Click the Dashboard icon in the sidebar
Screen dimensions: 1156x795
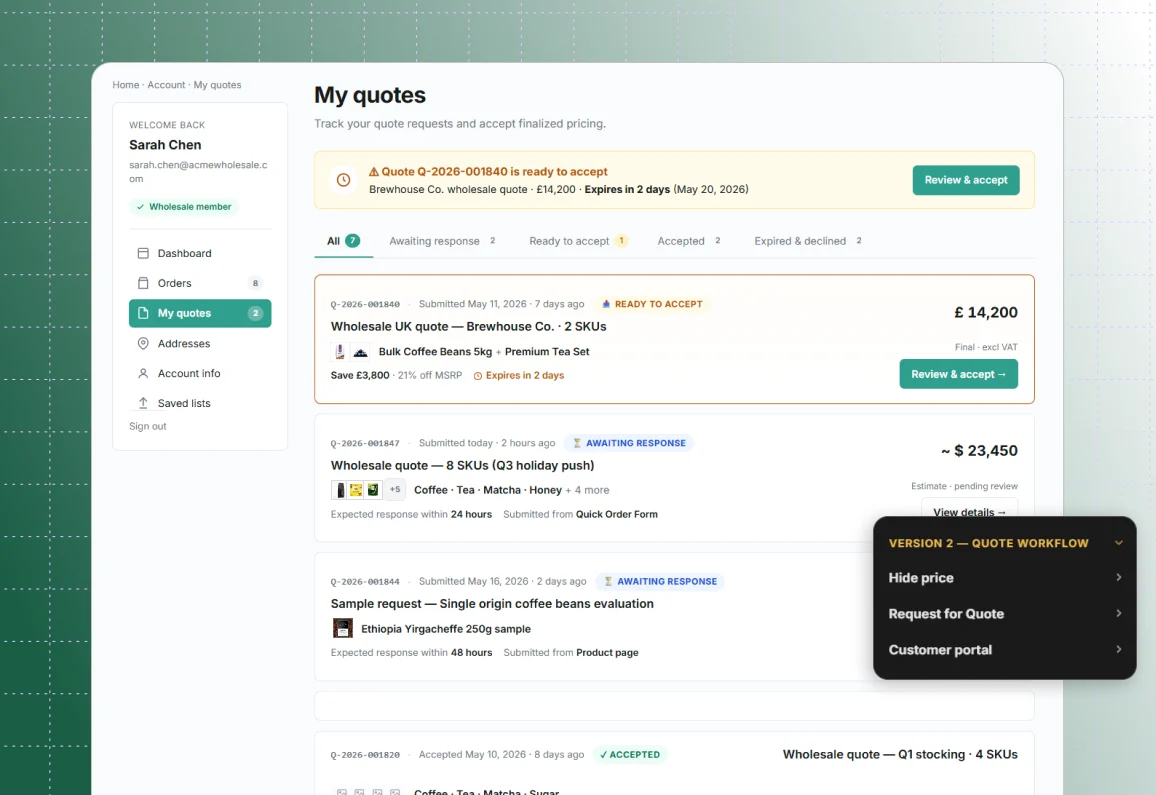(143, 253)
